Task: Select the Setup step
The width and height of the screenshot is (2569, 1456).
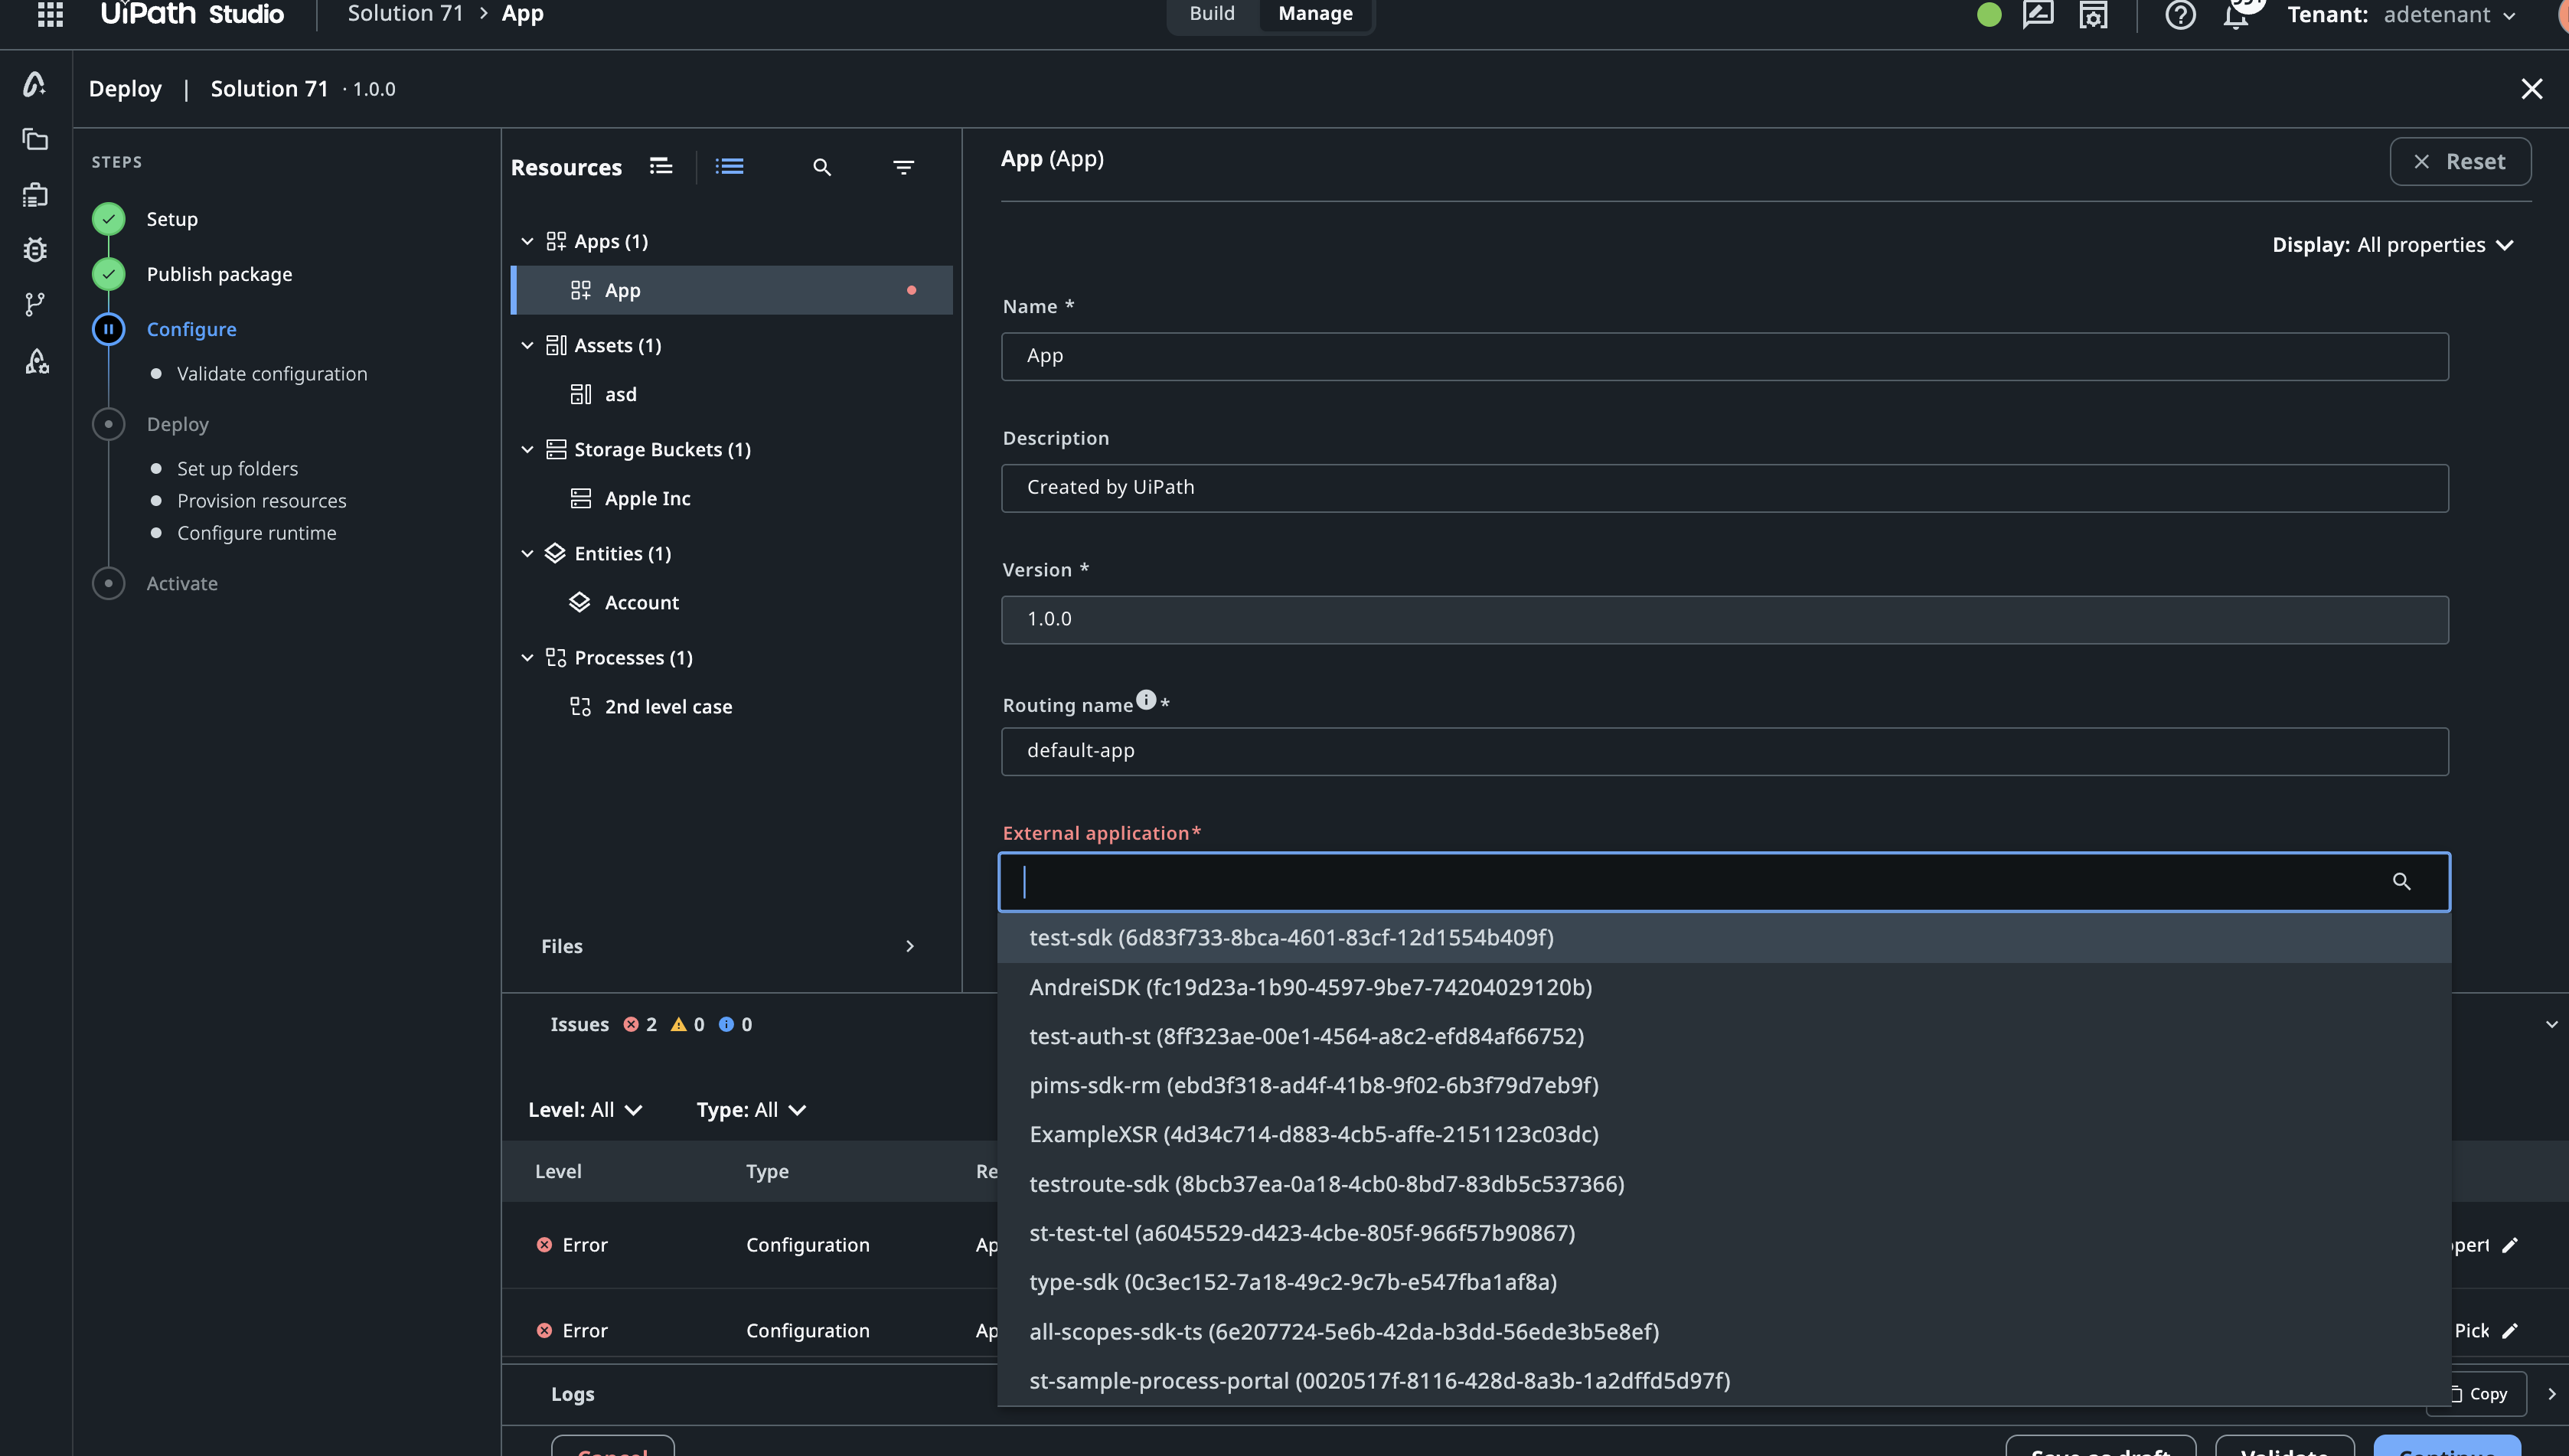Action: [x=172, y=219]
